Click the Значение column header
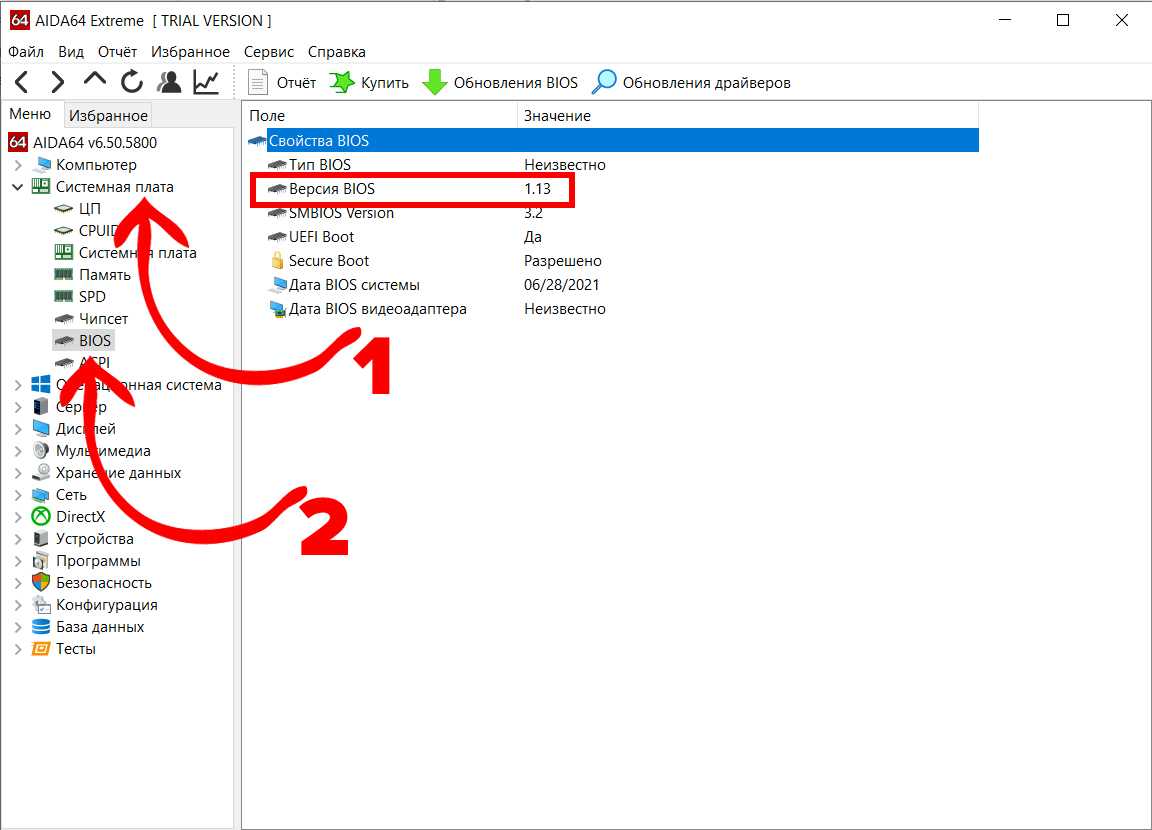This screenshot has height=830, width=1152. [557, 116]
